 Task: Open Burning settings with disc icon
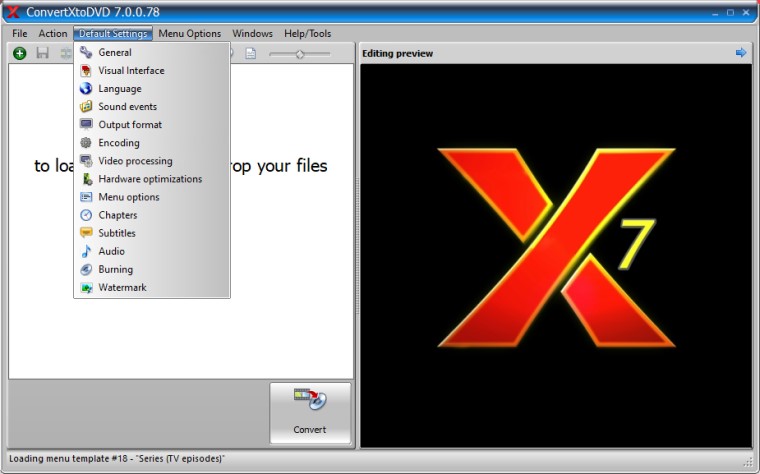152,269
